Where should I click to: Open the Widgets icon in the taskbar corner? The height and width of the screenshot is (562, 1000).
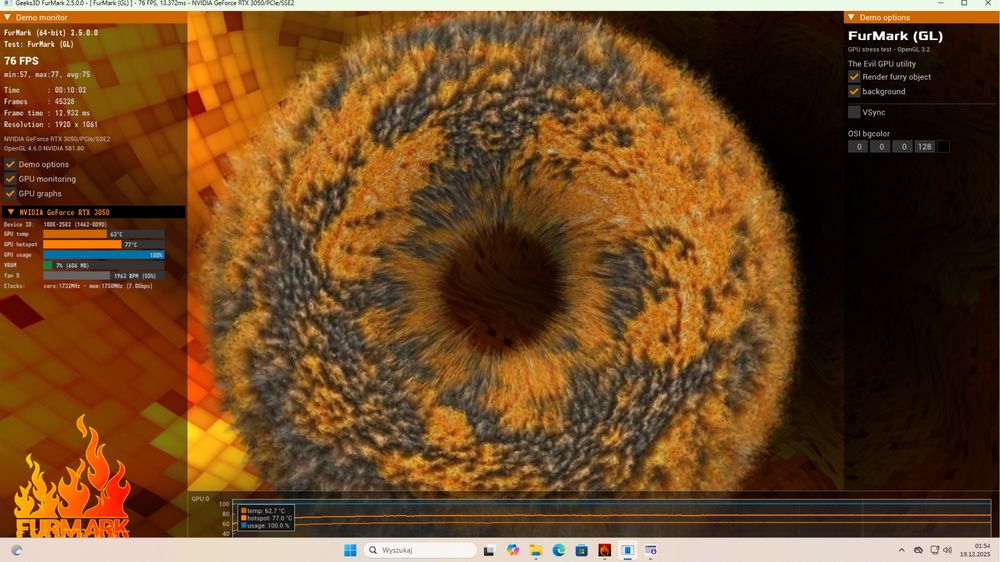(17, 550)
